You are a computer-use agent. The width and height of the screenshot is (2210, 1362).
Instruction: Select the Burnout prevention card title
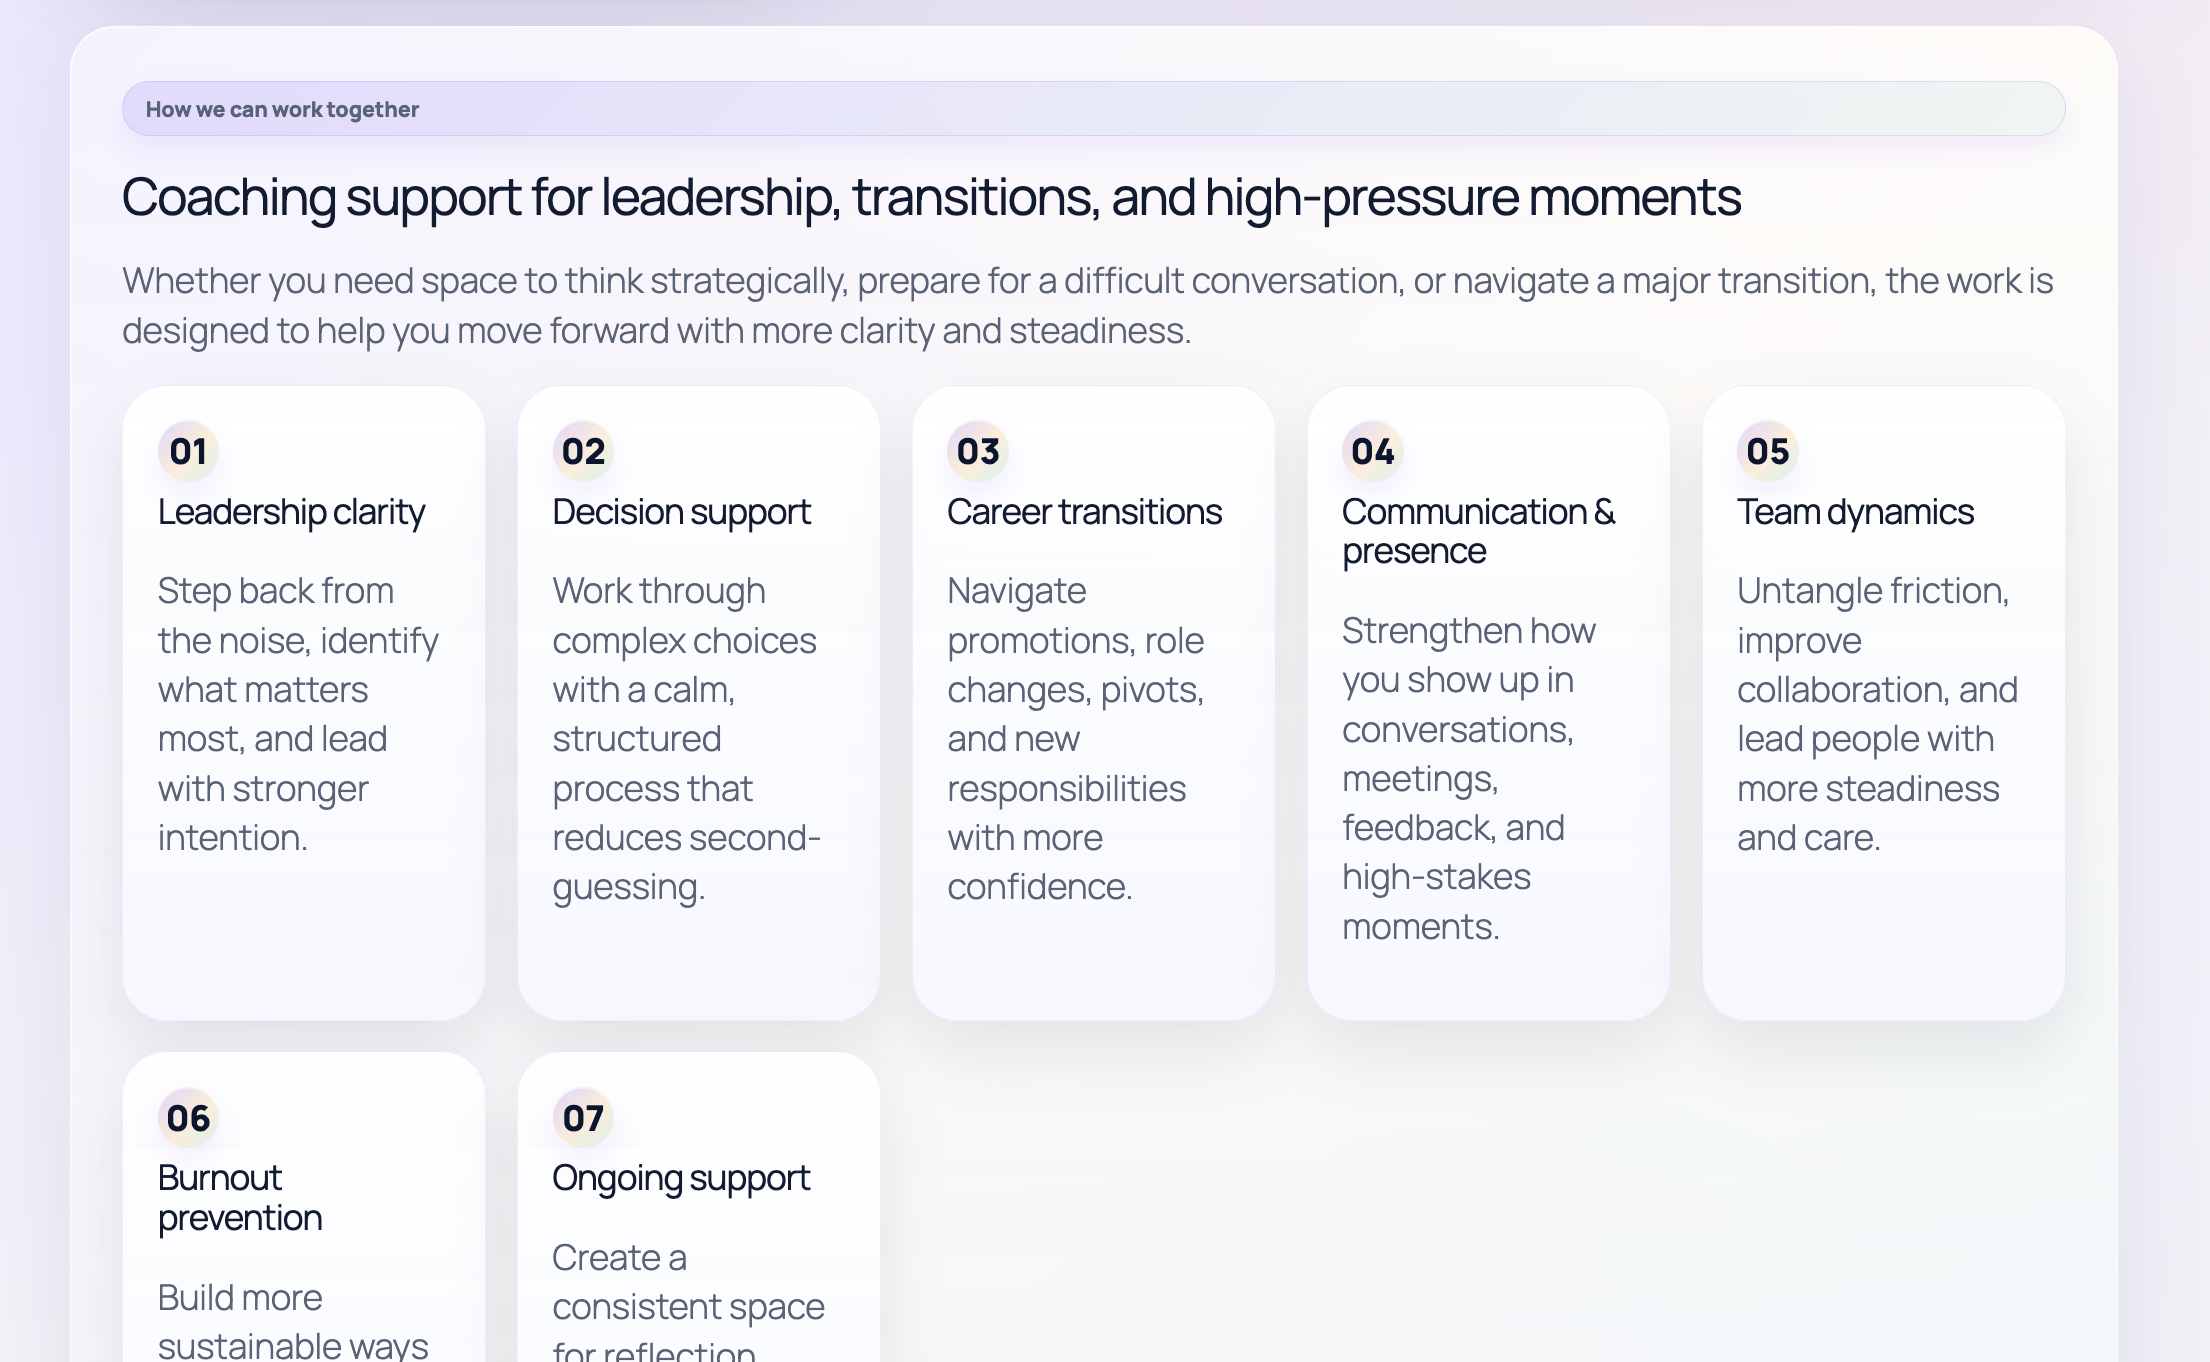click(x=240, y=1198)
